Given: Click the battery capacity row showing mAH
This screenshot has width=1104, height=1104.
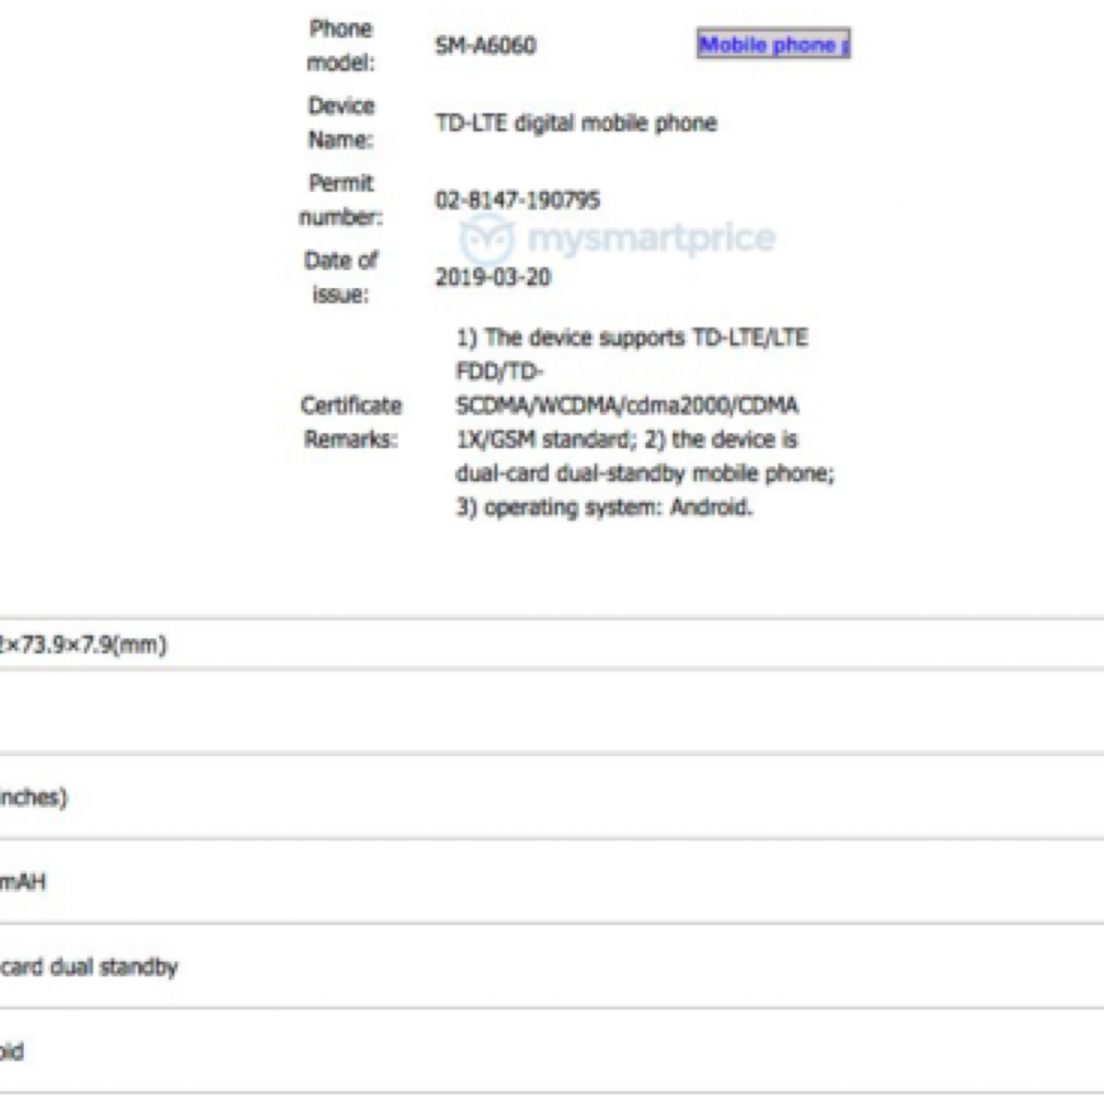Looking at the screenshot, I should (x=24, y=882).
